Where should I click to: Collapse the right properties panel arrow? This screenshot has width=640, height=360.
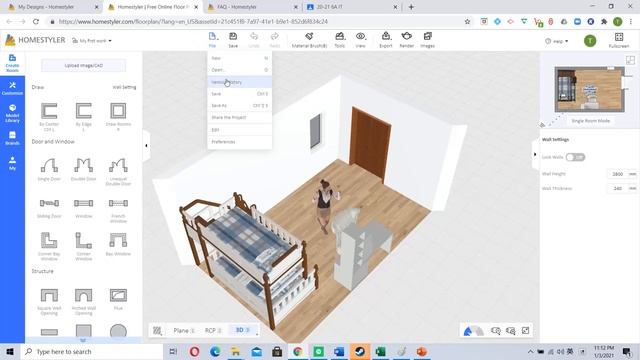pos(535,154)
